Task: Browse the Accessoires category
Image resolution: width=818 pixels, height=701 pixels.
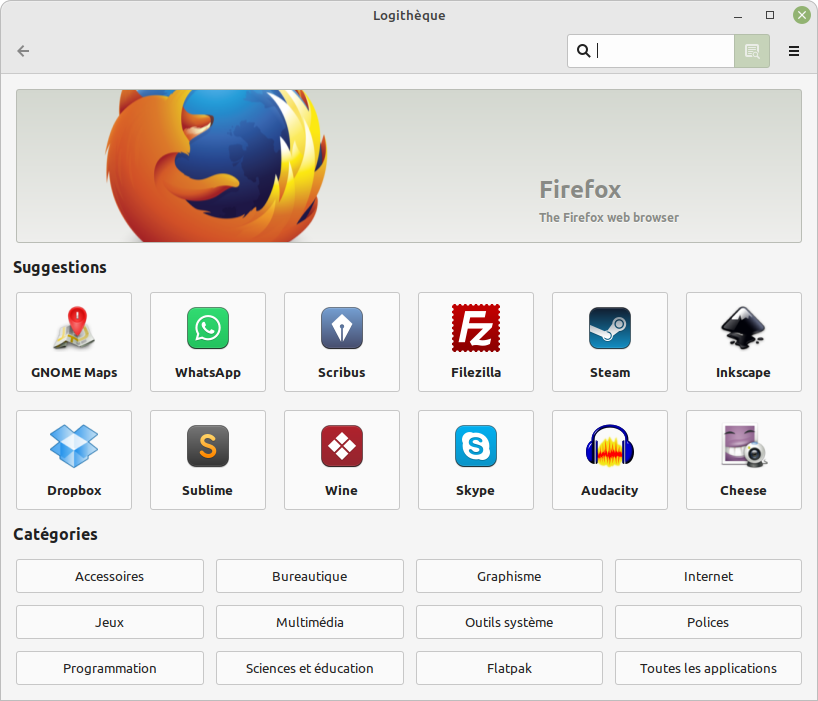Action: (x=110, y=576)
